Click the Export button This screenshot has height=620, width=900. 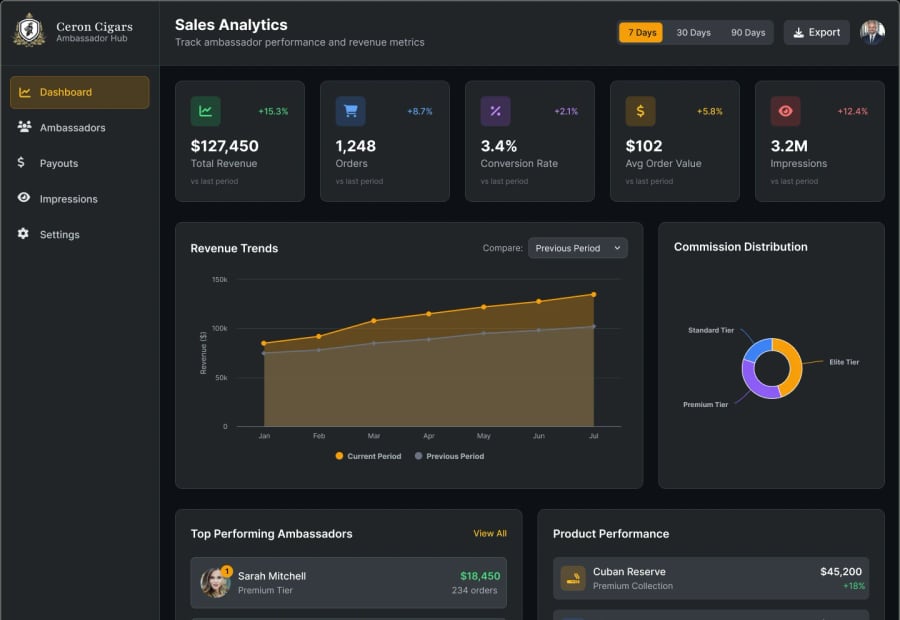click(x=816, y=33)
